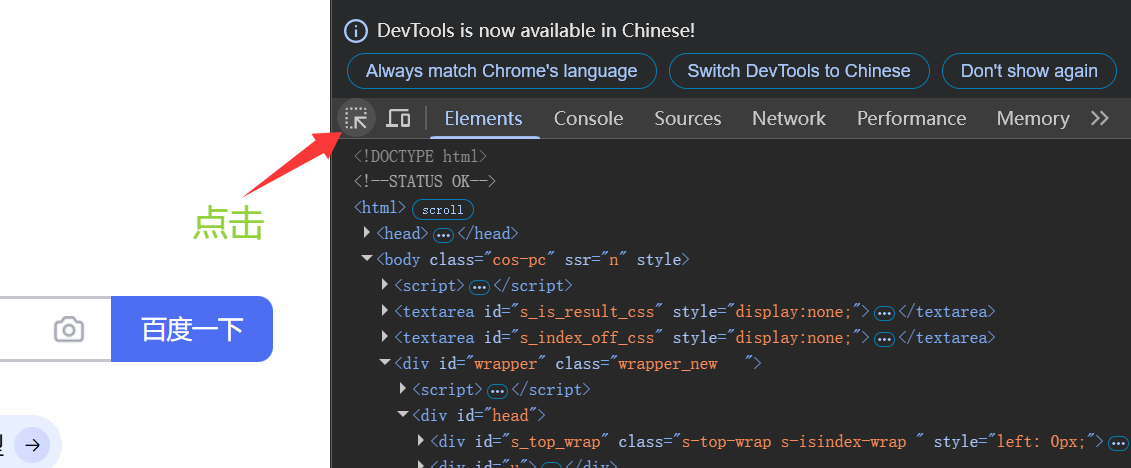Expand the s_is_result_css textarea node

(385, 310)
